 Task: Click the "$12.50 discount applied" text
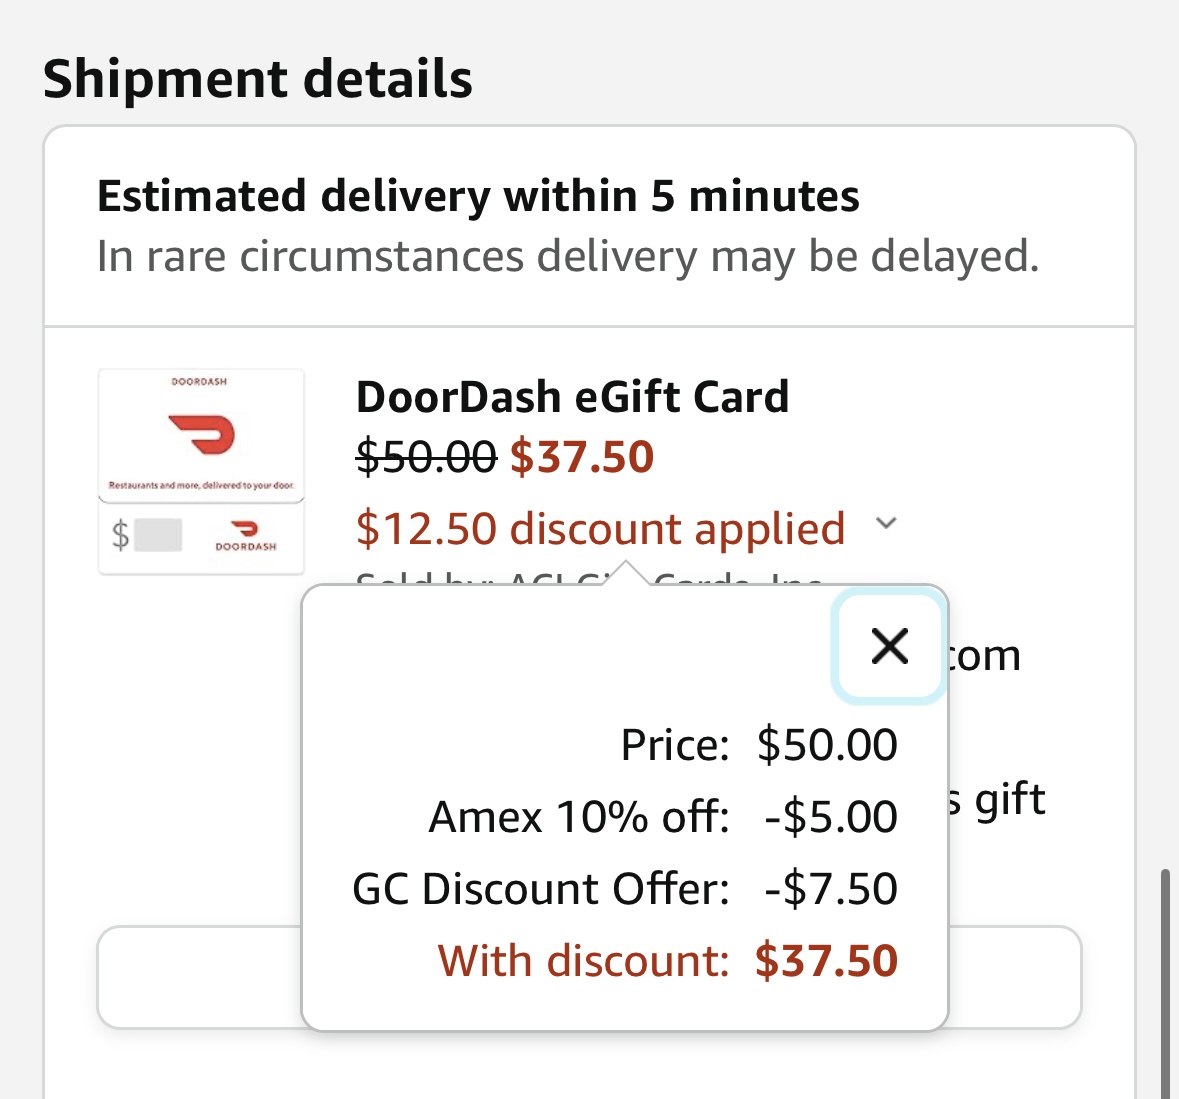(x=600, y=528)
